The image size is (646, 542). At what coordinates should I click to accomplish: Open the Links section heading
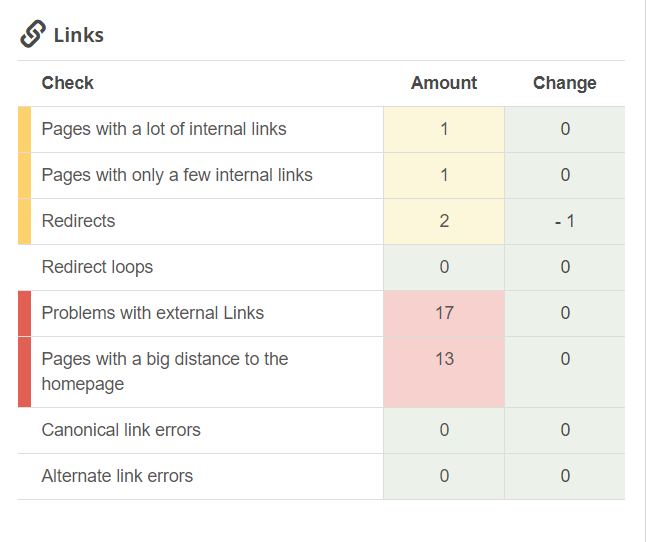click(78, 35)
